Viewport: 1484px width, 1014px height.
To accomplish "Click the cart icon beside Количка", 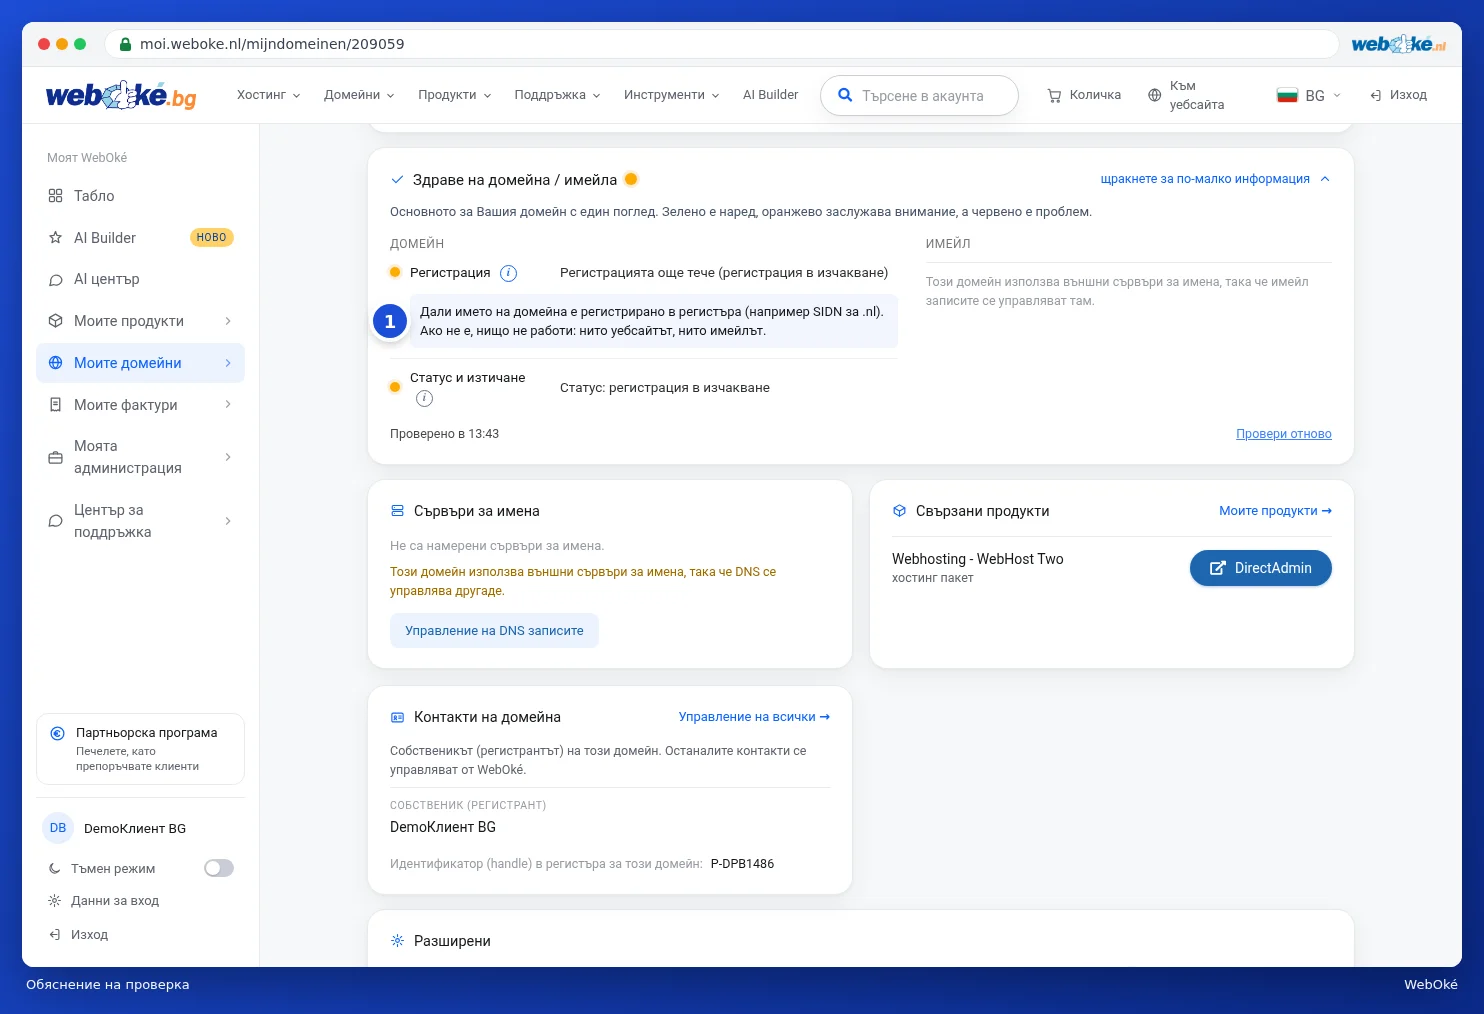I will [x=1054, y=96].
